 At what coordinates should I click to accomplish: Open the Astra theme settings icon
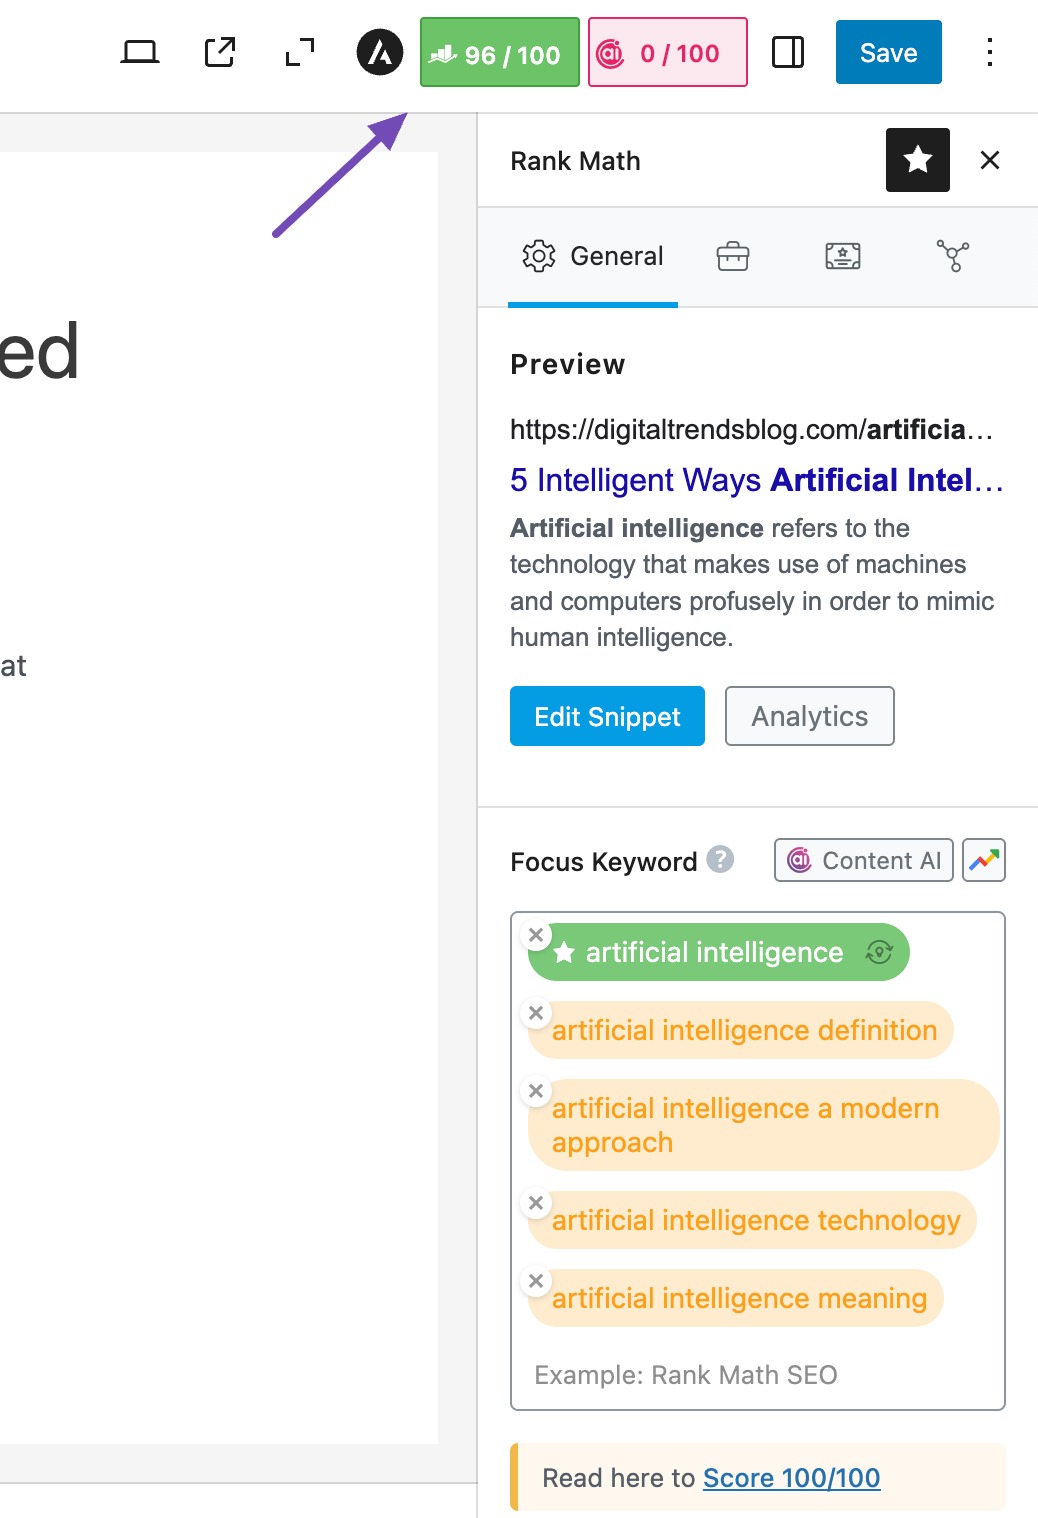click(380, 52)
